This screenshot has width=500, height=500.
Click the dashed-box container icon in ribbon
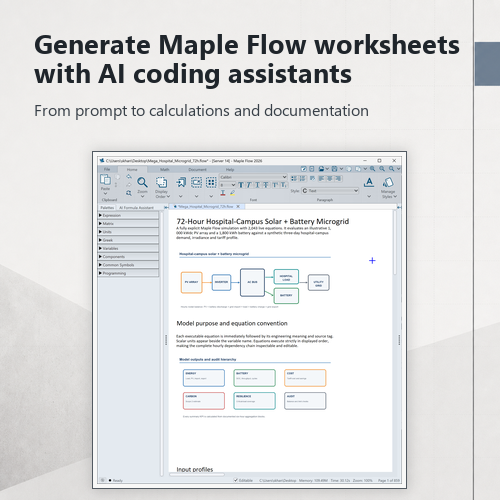click(196, 182)
